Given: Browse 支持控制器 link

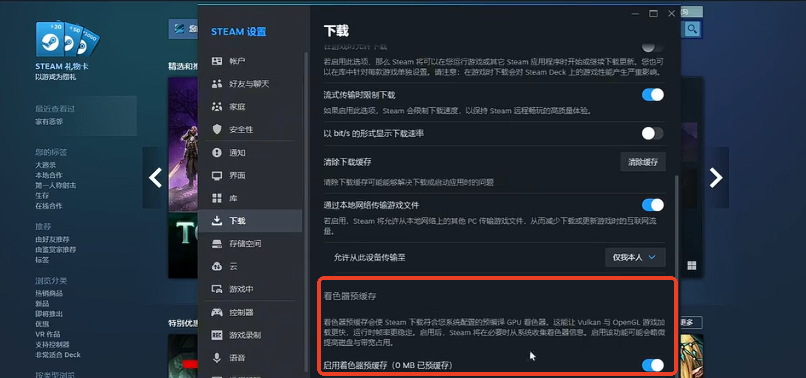Looking at the screenshot, I should 52,345.
